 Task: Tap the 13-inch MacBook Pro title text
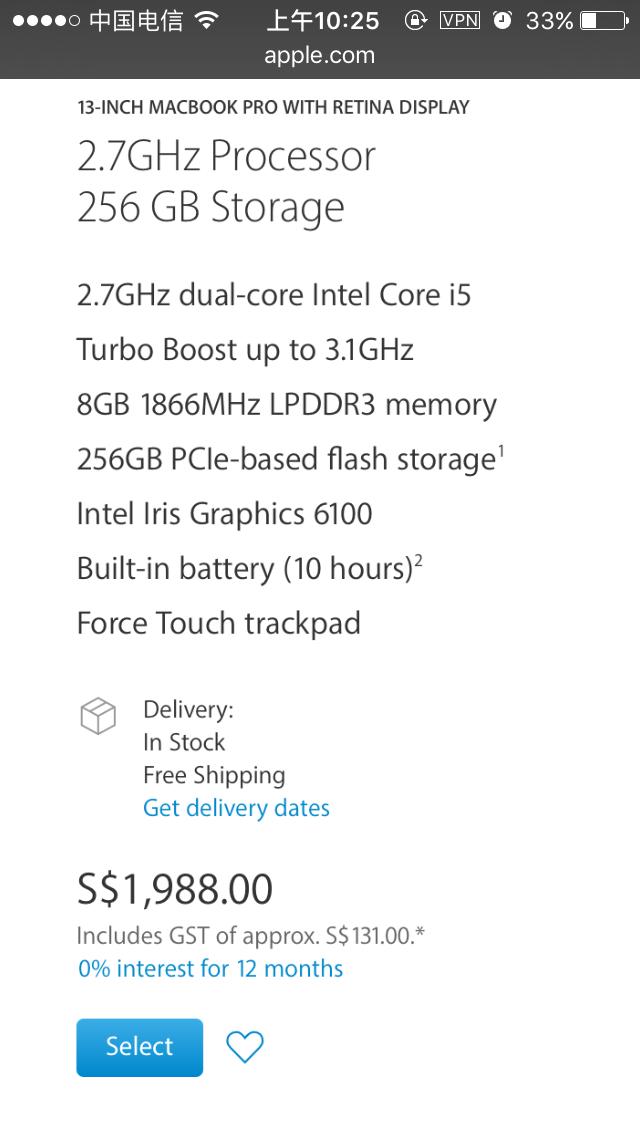(273, 107)
